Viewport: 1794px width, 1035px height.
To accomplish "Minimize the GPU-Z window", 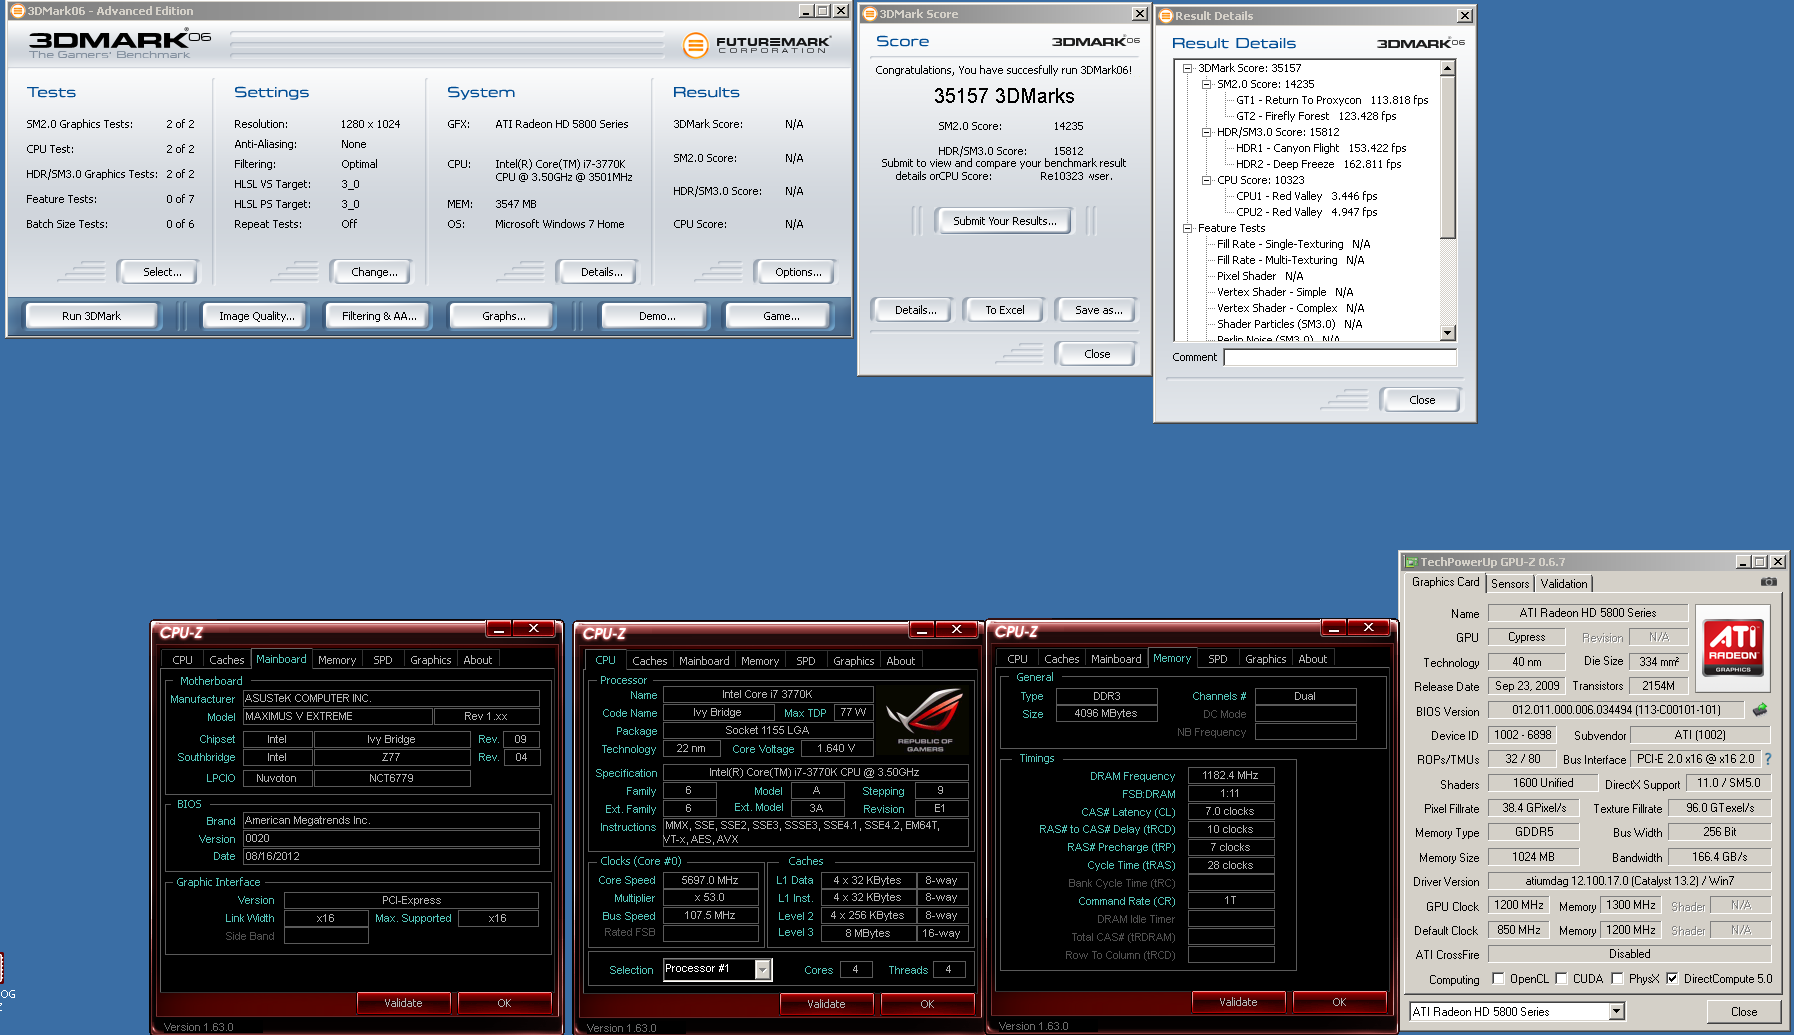I will (1743, 562).
